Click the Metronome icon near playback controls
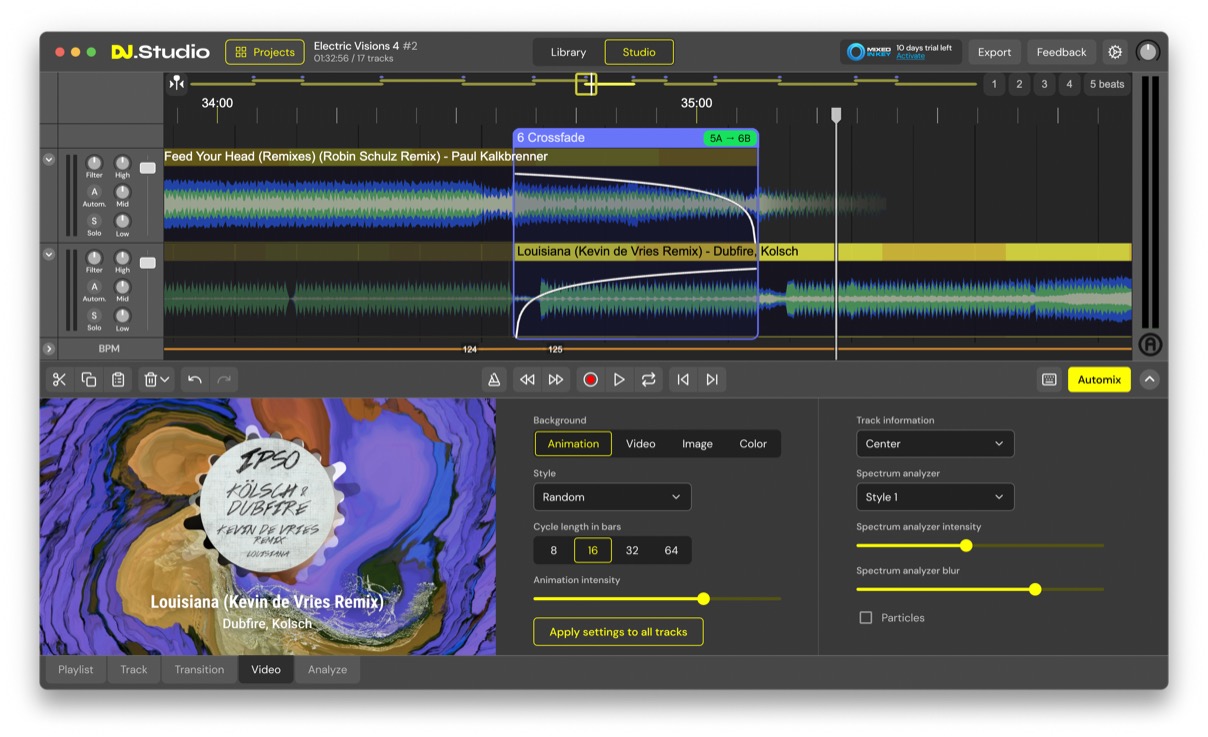Screen dimensions: 1208x737 coord(494,379)
